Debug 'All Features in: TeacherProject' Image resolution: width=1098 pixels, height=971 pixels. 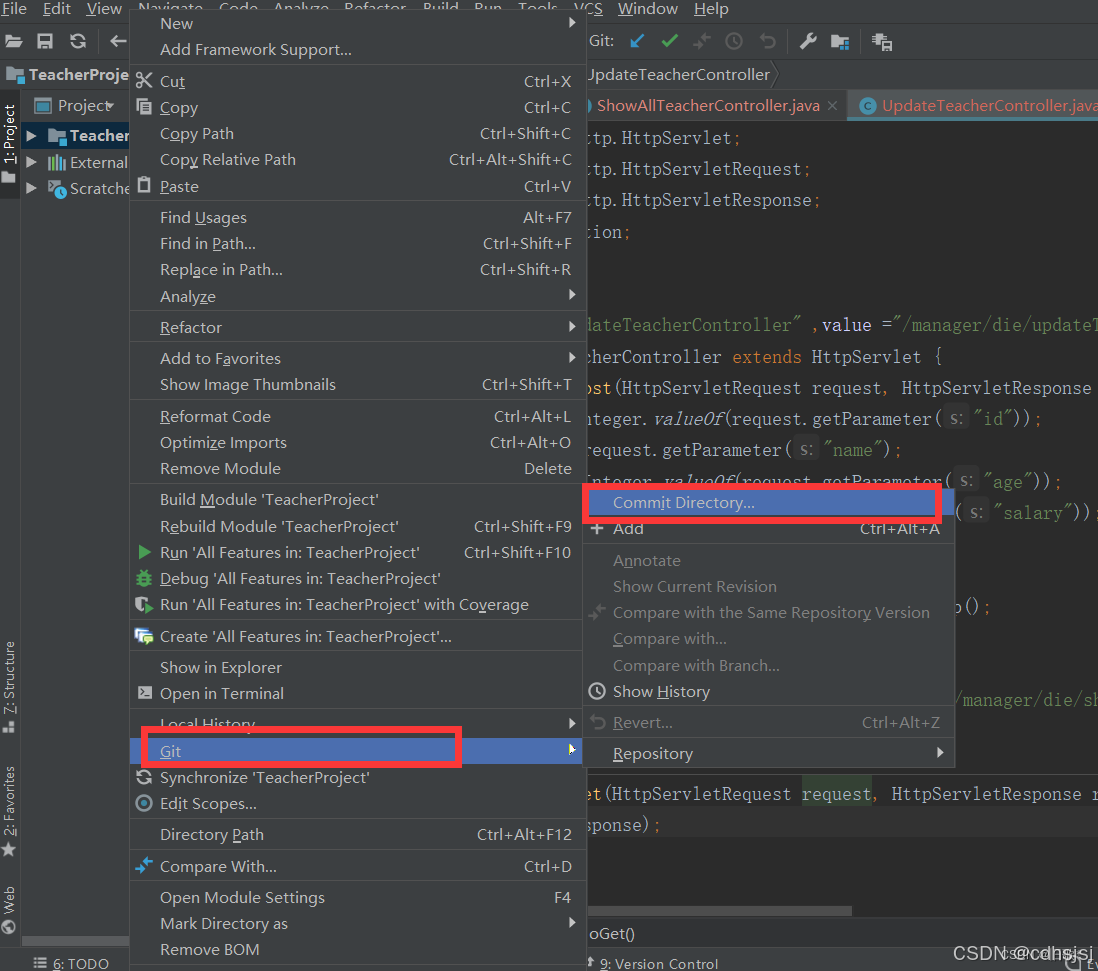tap(357, 579)
